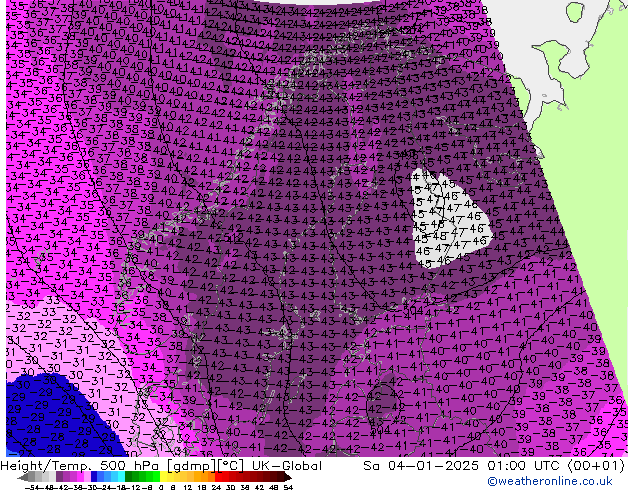
Task: Click the 'UK-Global' model label
Action: tap(287, 466)
